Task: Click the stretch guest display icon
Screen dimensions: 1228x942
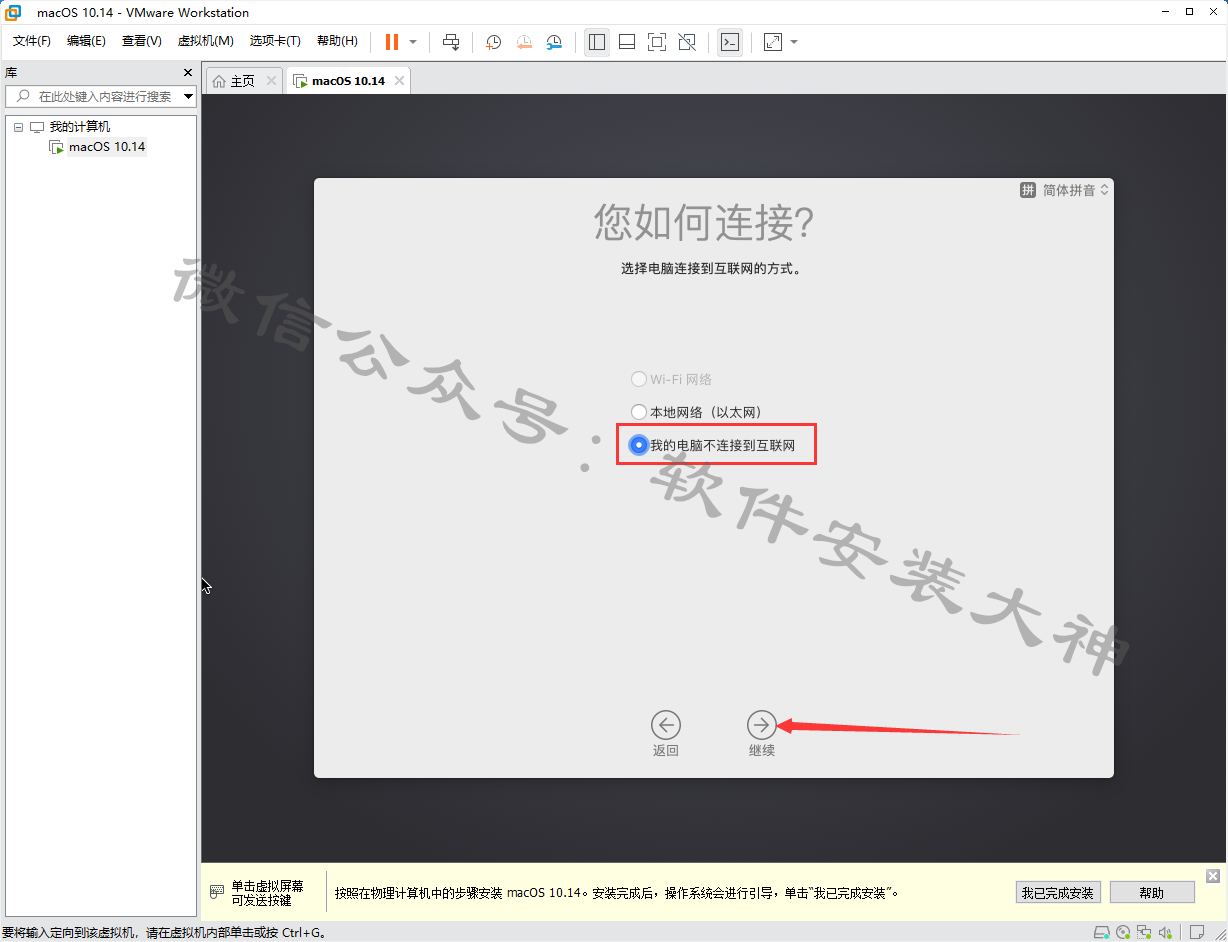Action: coord(773,42)
